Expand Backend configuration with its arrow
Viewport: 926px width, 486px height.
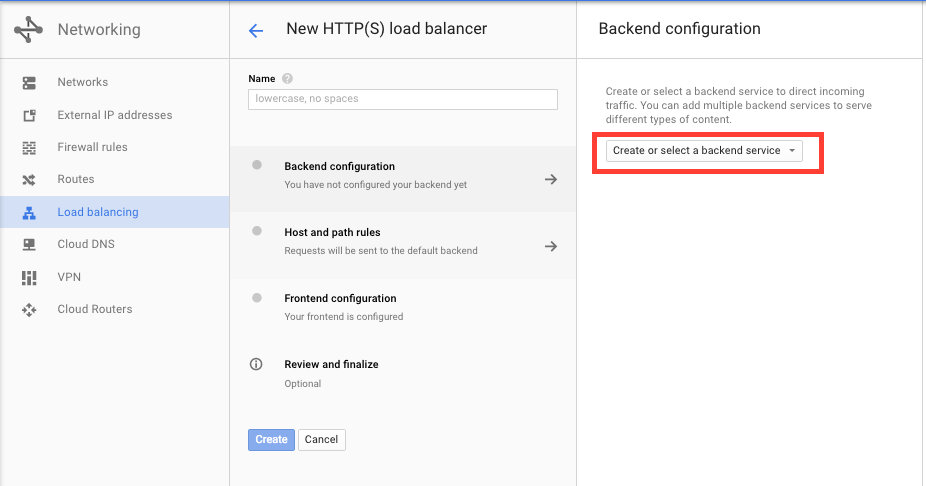tap(550, 180)
